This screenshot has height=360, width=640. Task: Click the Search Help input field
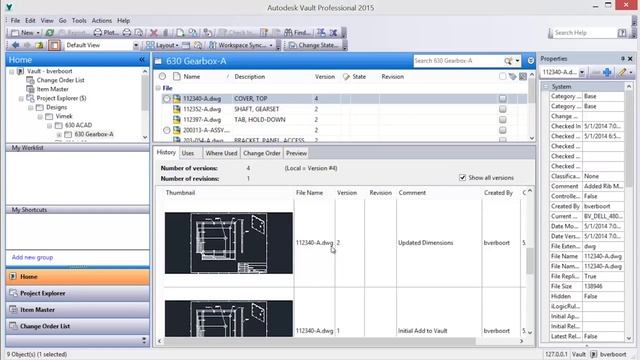tap(584, 33)
